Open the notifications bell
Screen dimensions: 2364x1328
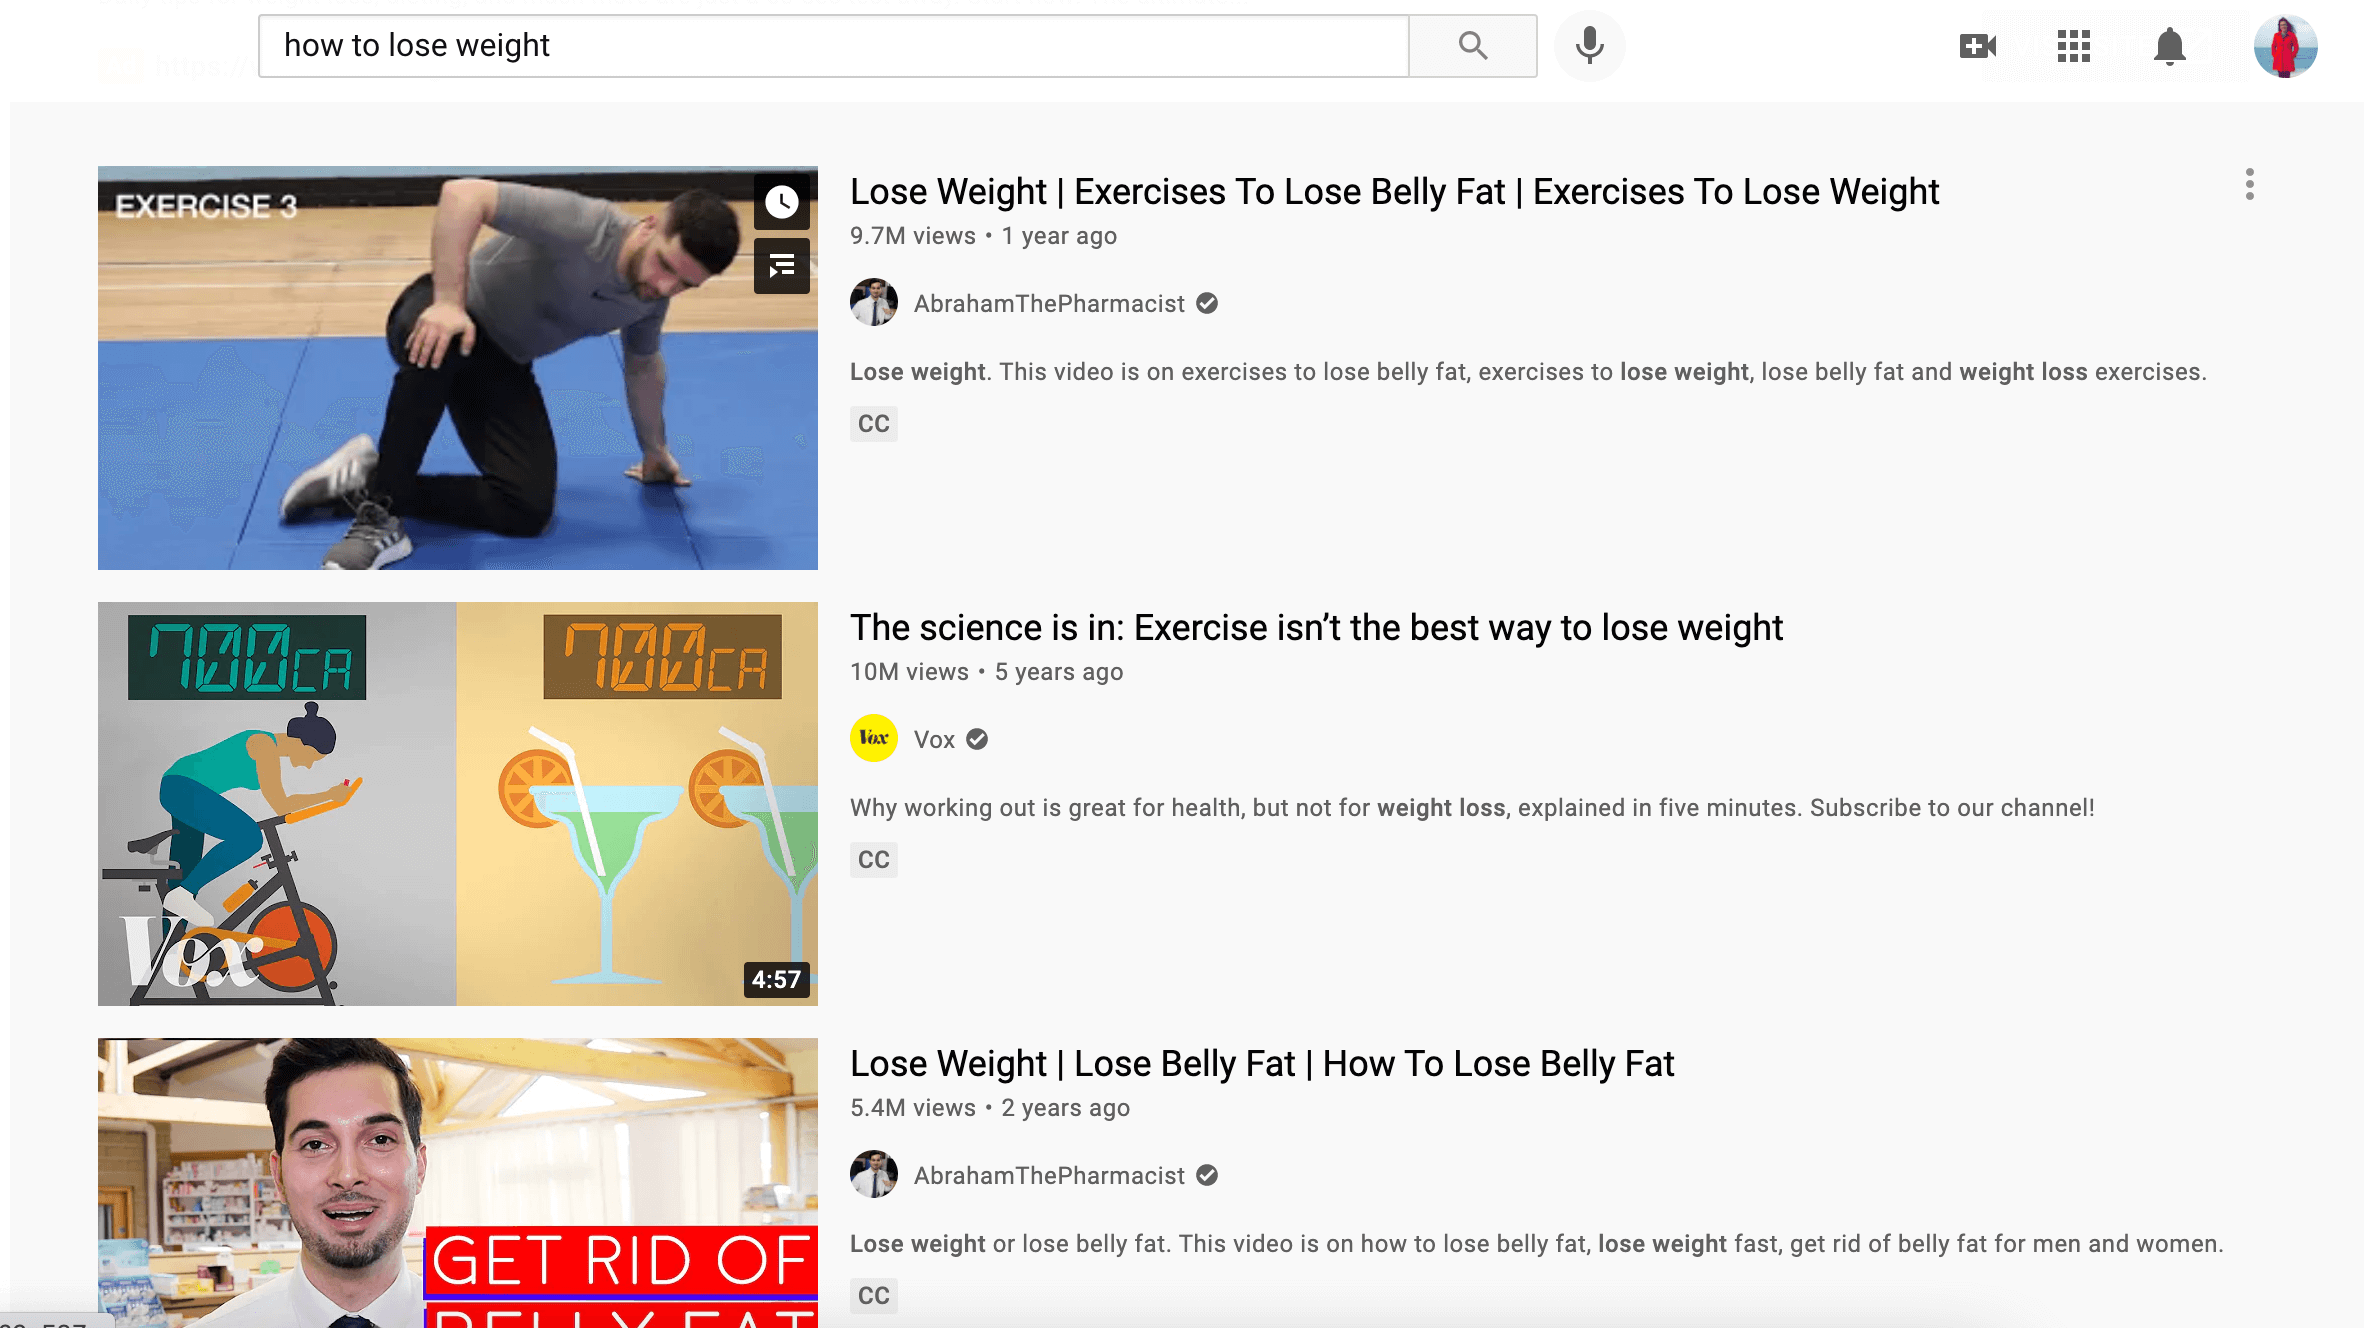(x=2169, y=47)
